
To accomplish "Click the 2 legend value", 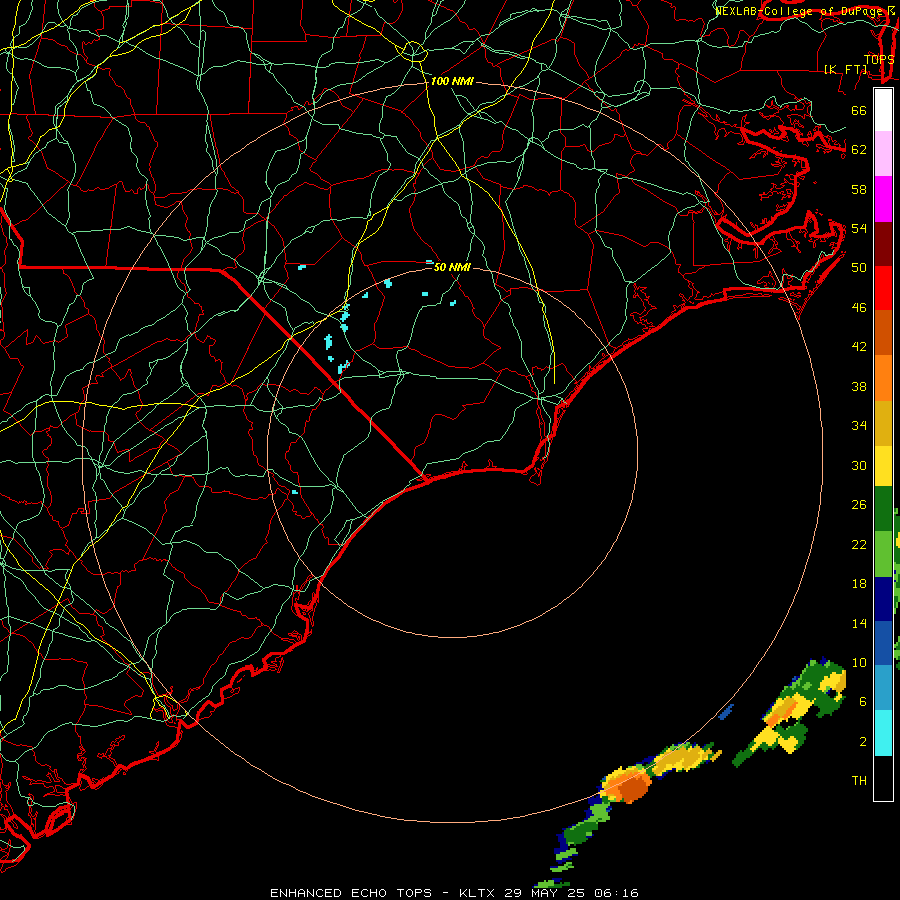I will pos(862,741).
